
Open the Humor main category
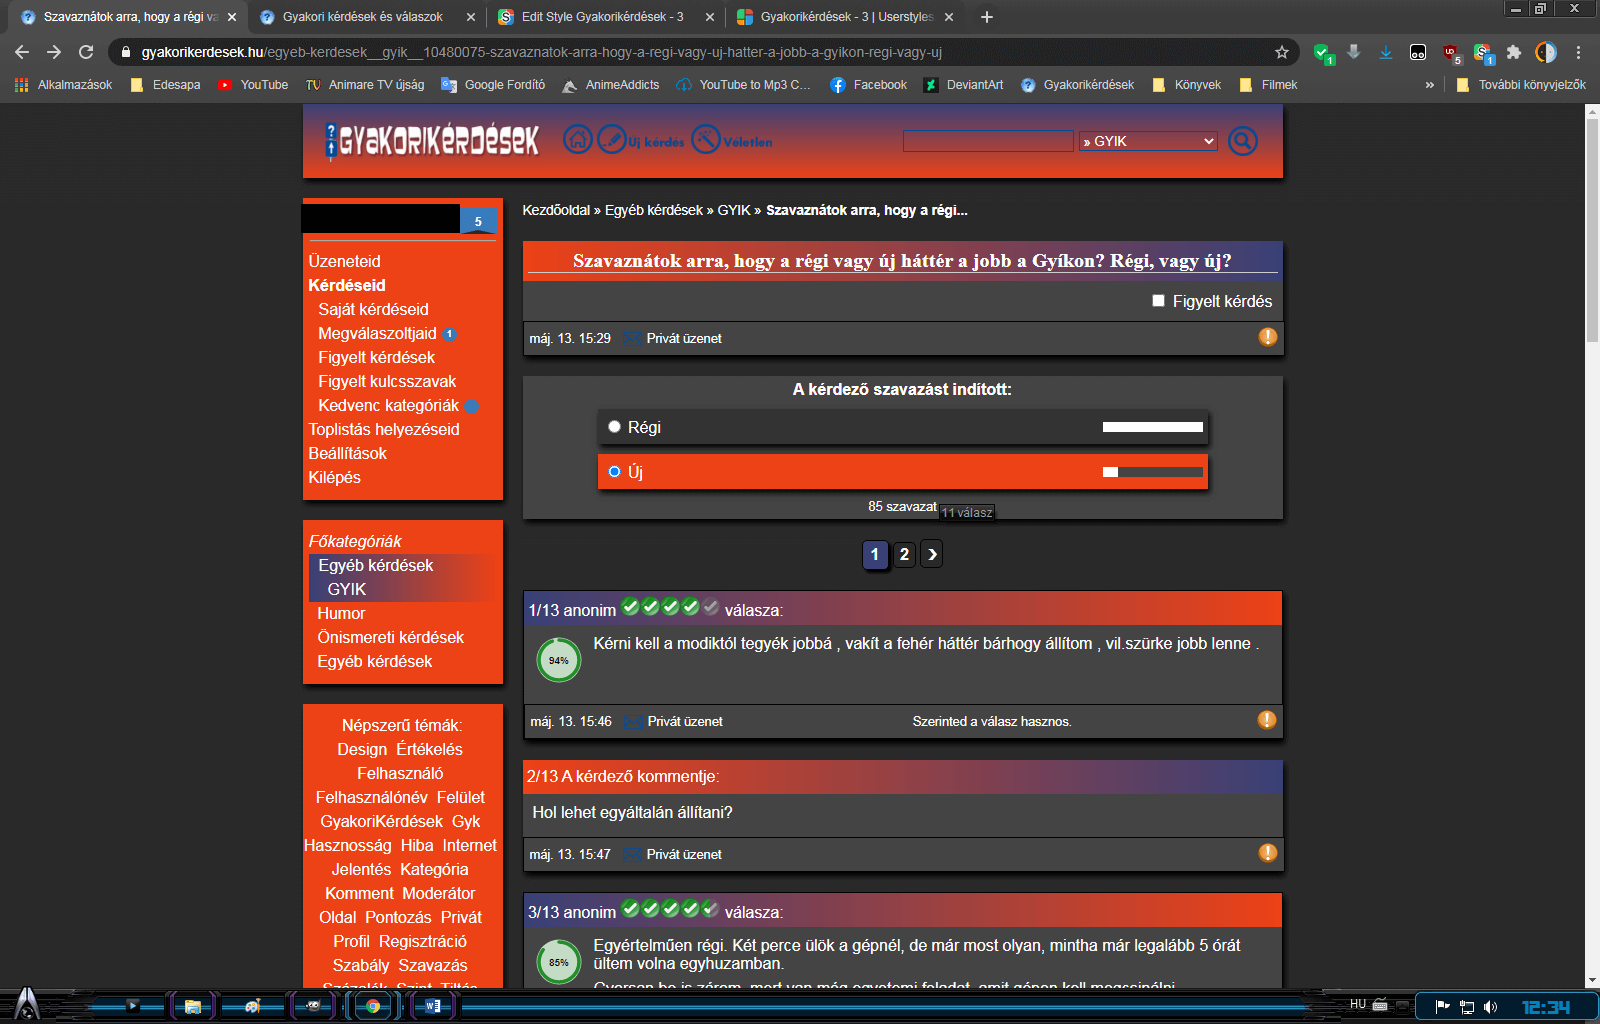tap(341, 613)
